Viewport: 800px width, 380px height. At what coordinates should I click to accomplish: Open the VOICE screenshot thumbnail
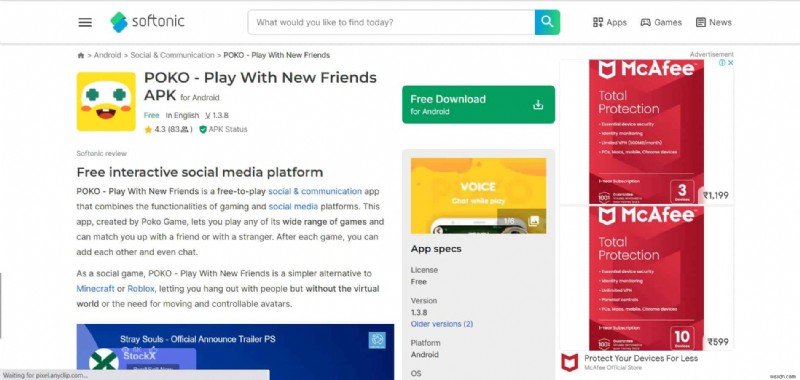tap(478, 196)
